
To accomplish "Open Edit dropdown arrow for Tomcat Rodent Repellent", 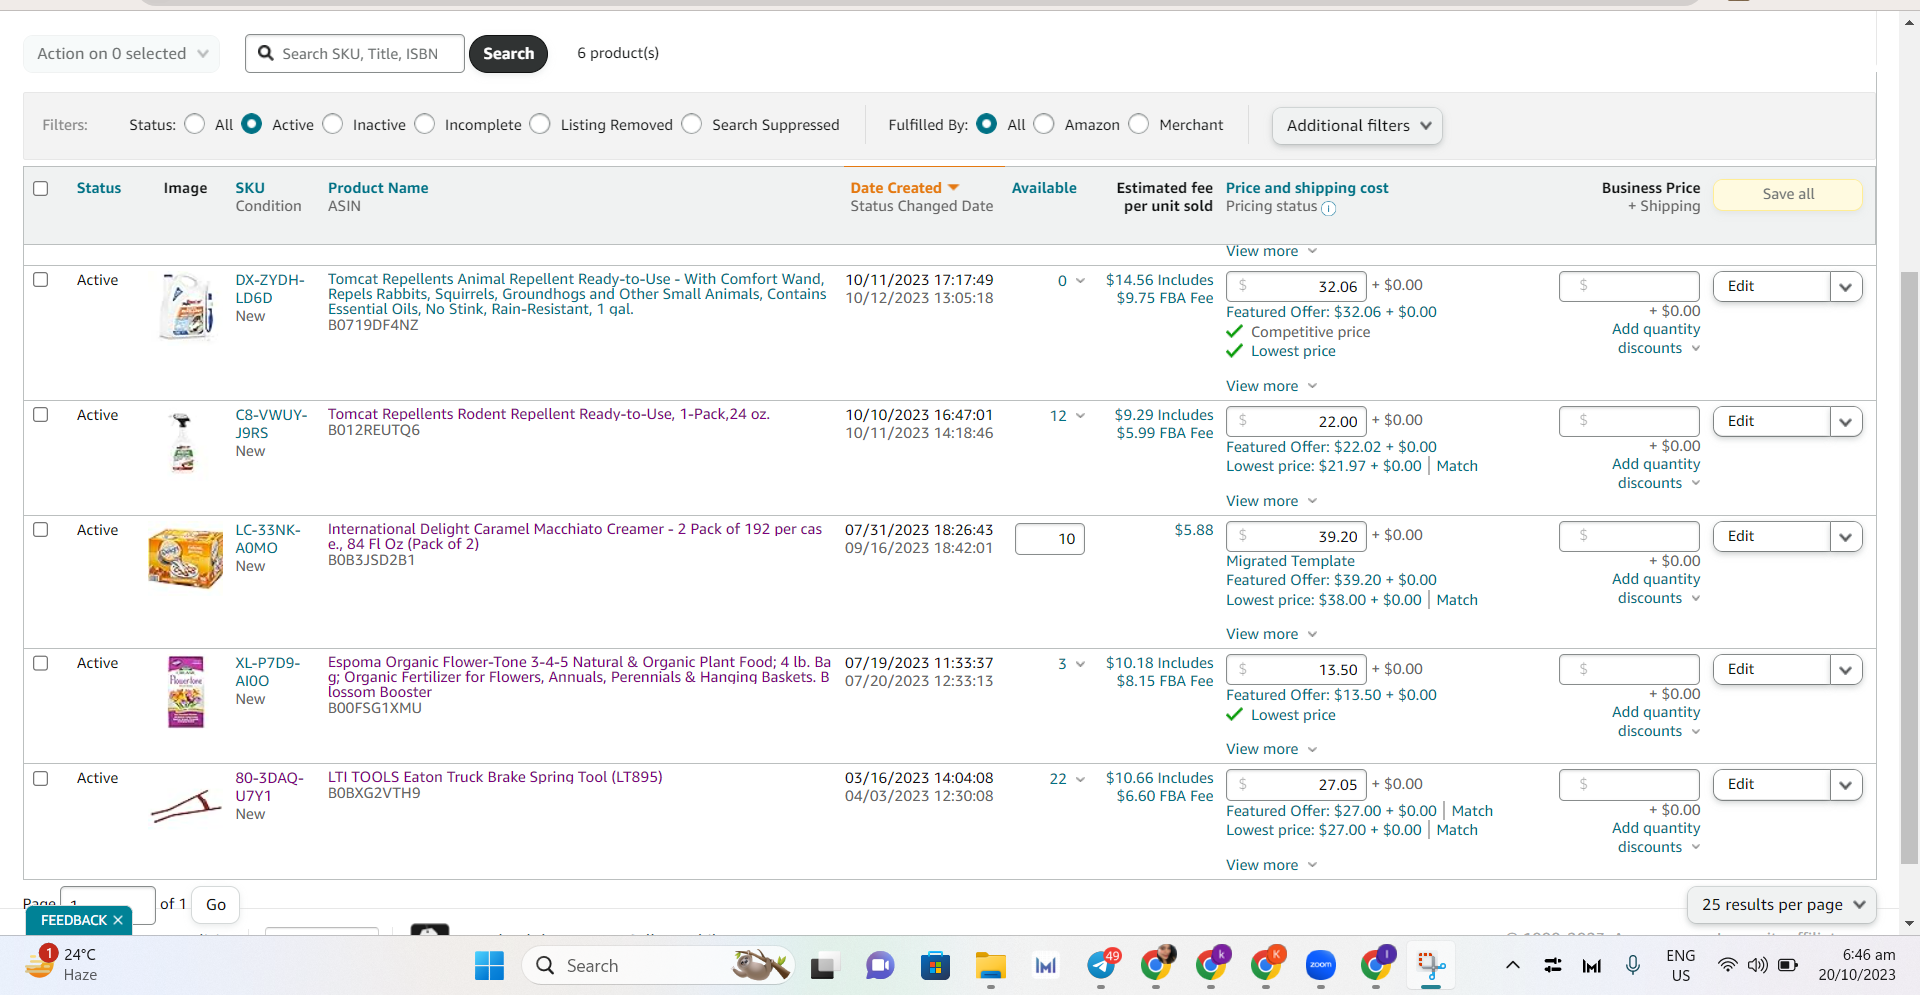I will click(x=1846, y=422).
